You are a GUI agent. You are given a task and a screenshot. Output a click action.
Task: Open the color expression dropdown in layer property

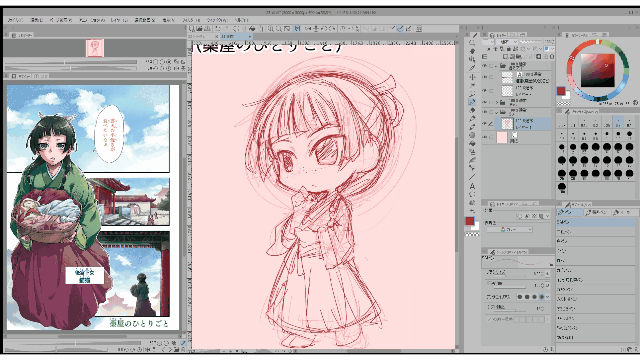tap(510, 230)
